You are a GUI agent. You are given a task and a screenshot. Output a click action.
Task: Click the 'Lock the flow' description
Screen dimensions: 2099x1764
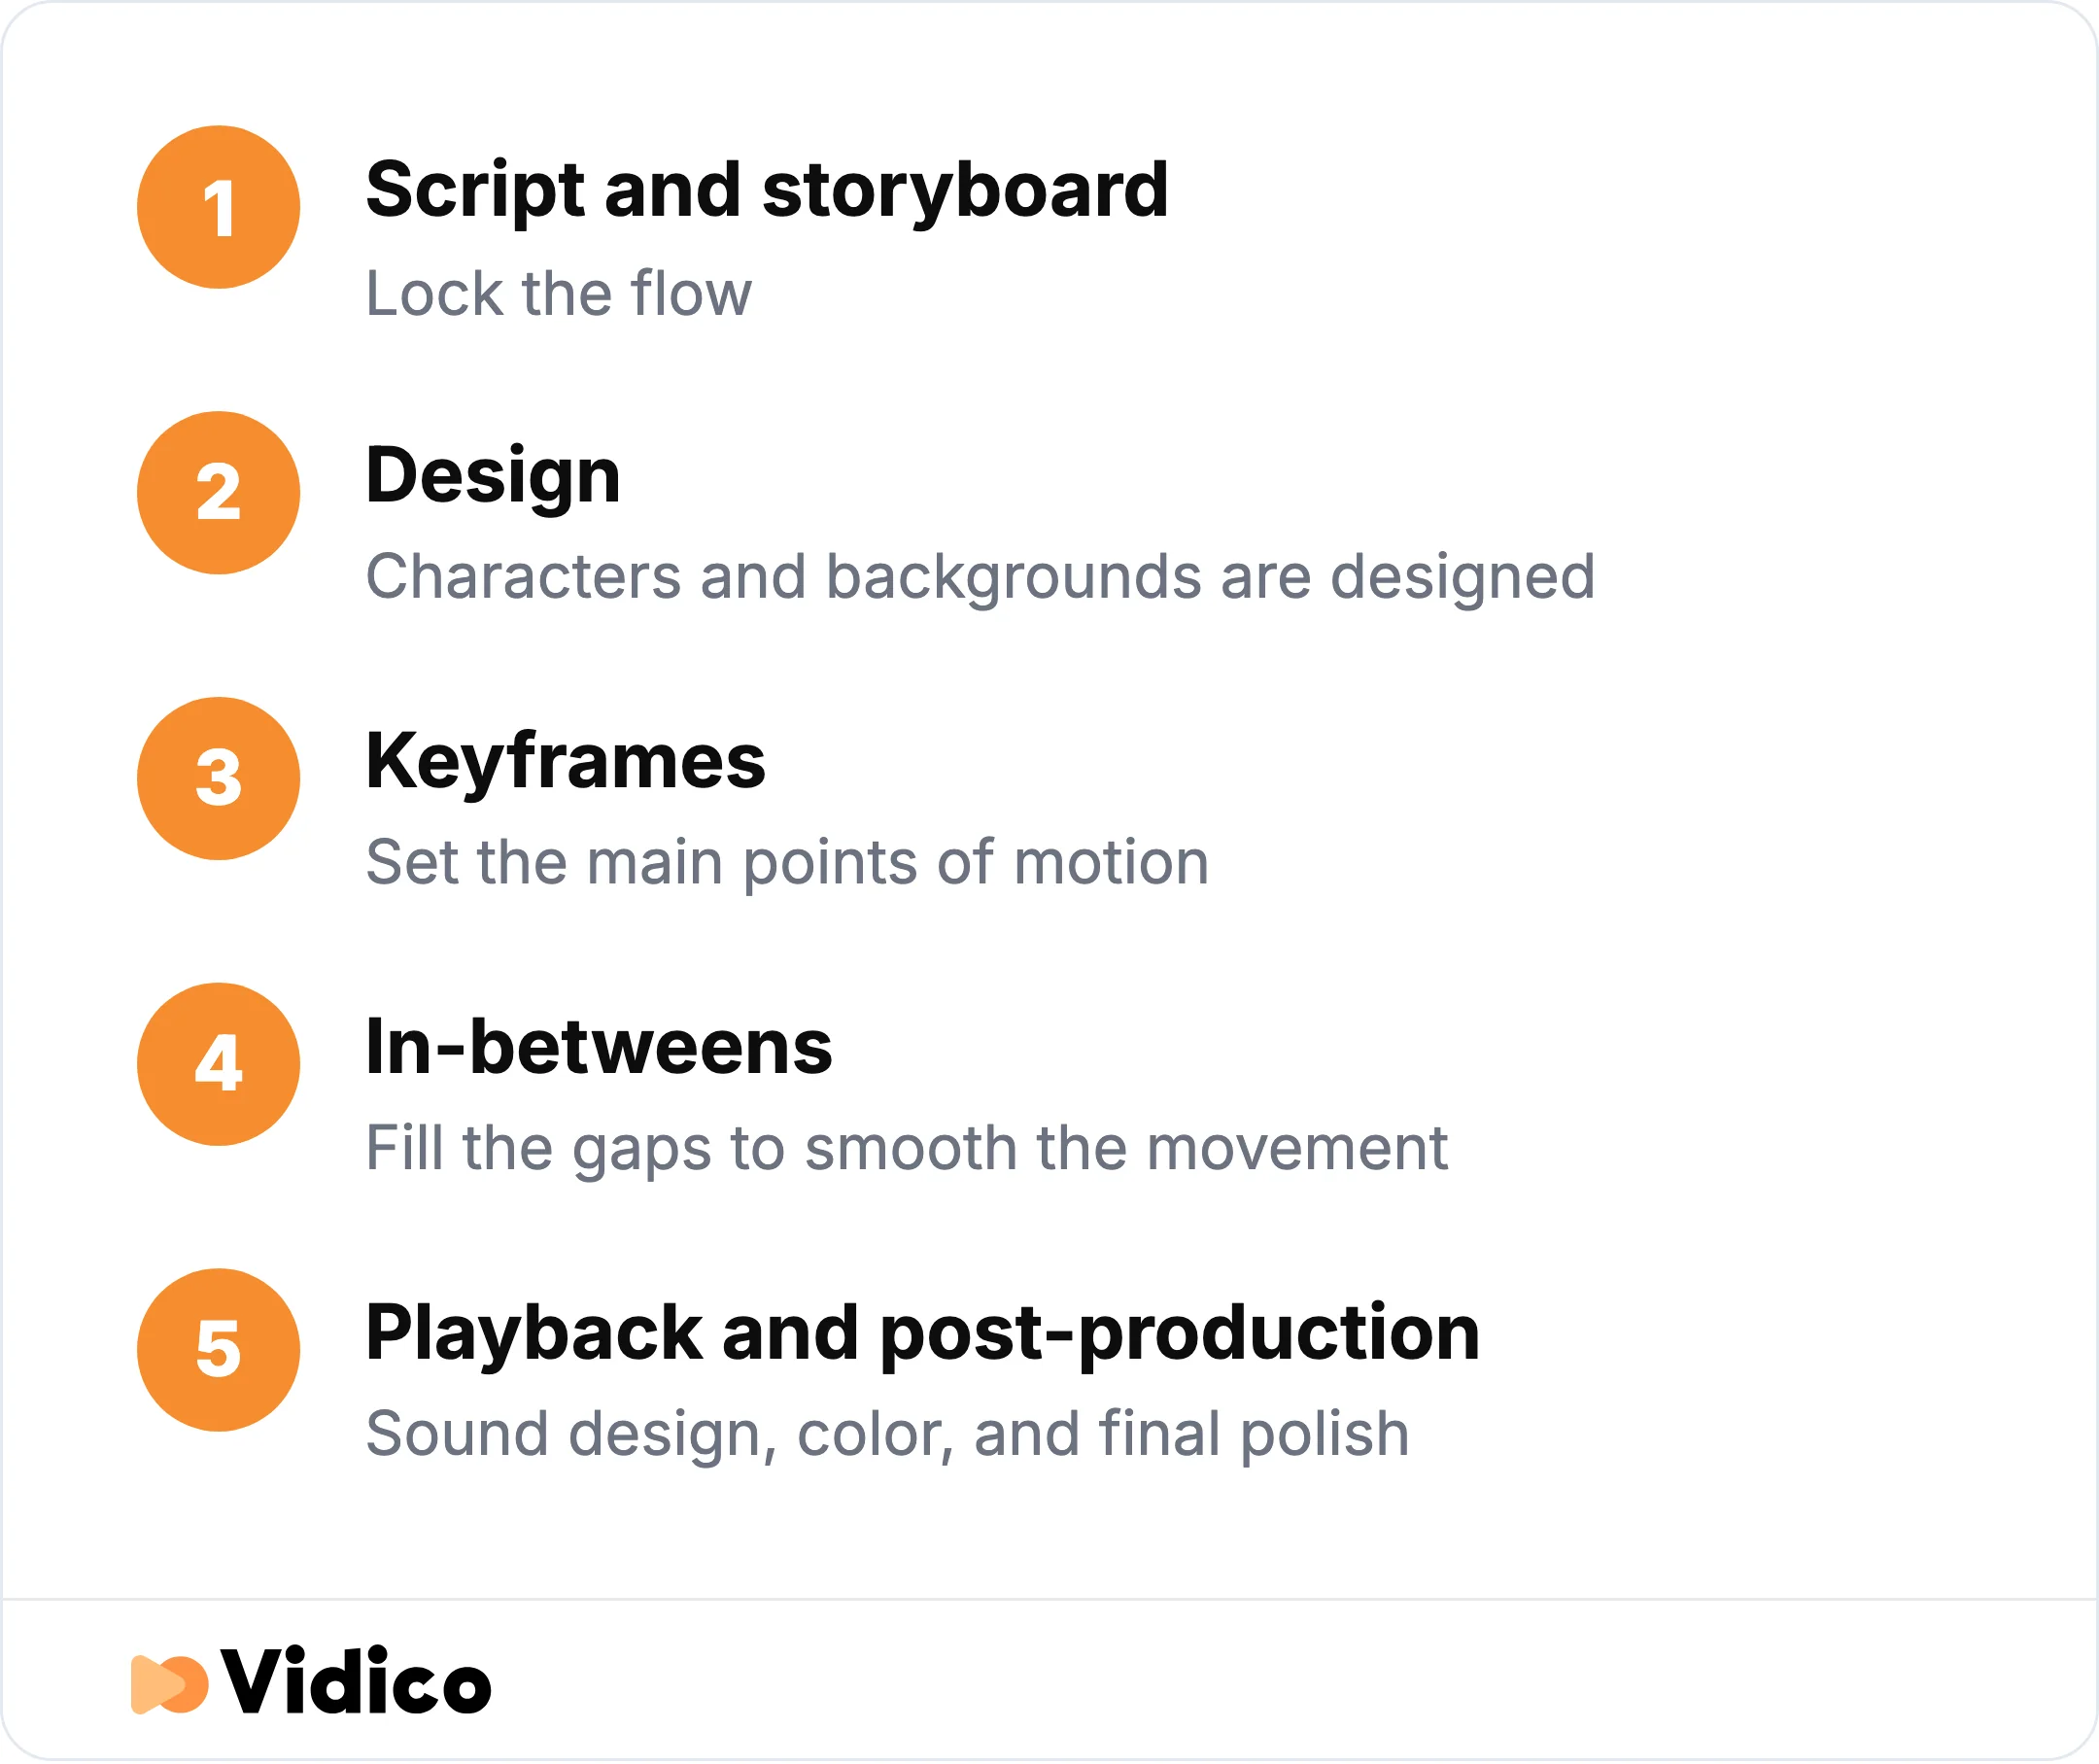[558, 294]
